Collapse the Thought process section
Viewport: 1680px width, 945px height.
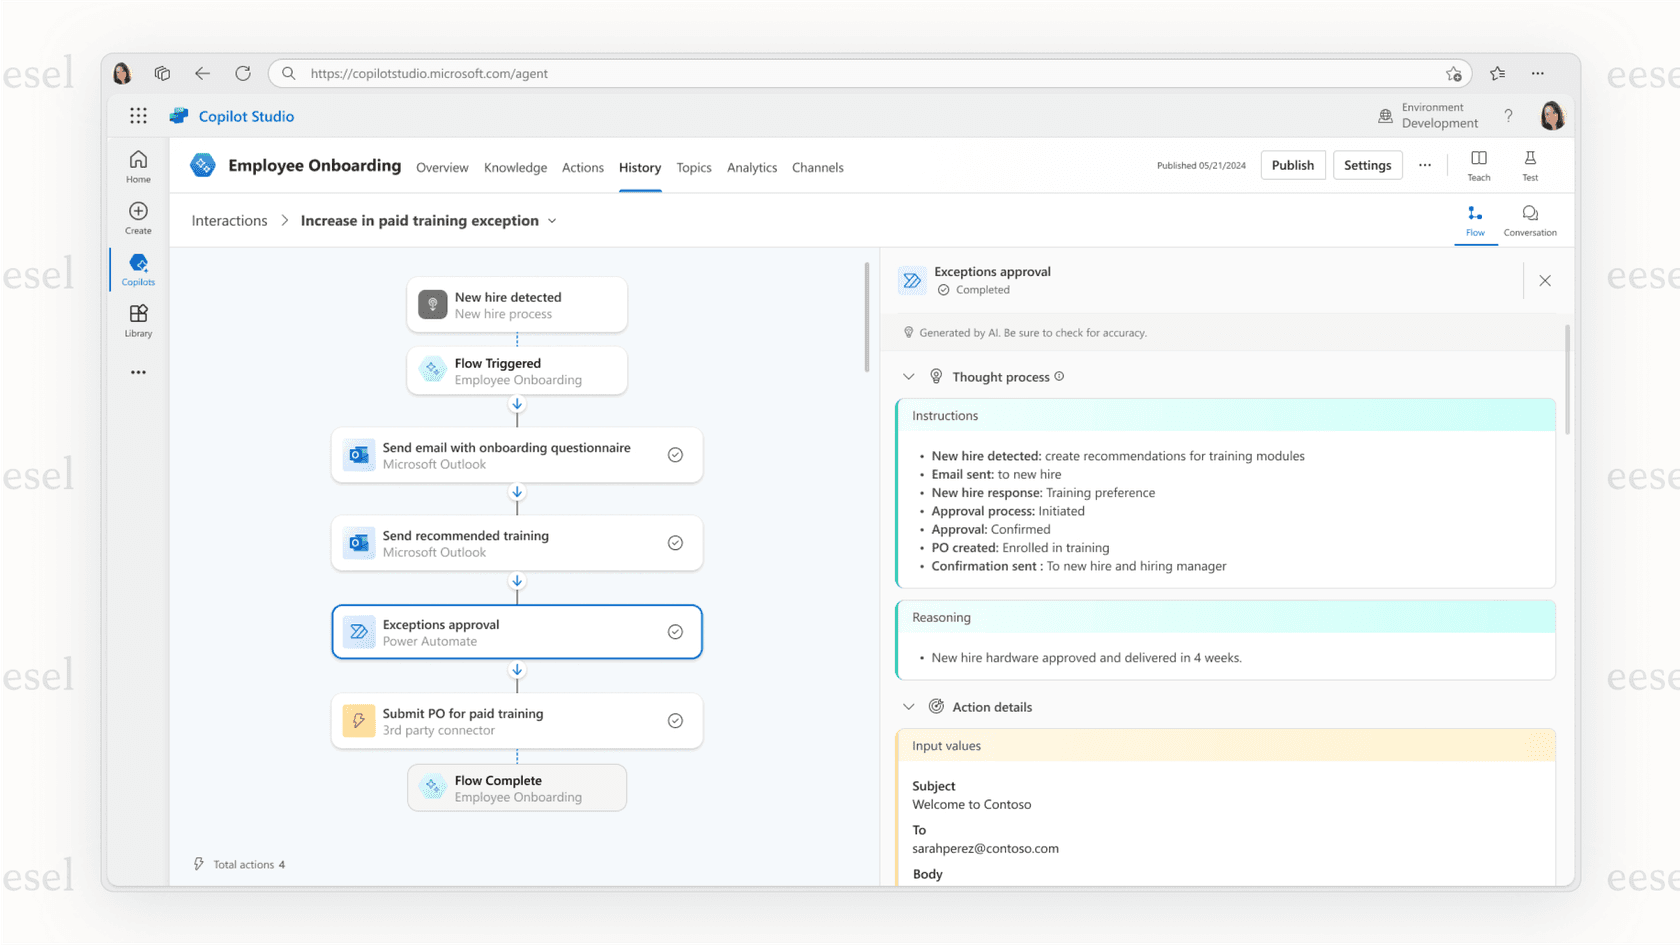tap(908, 376)
